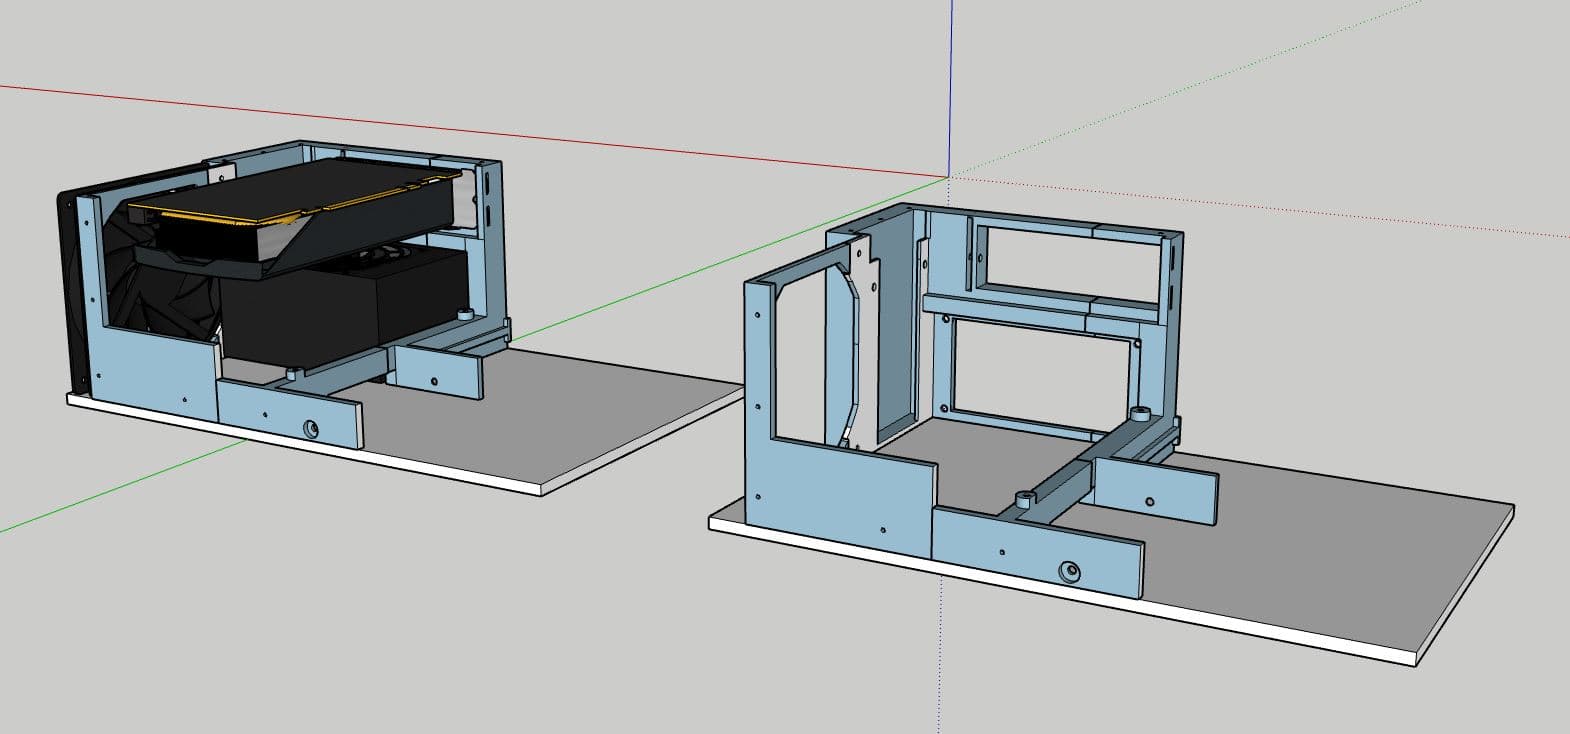Click round hole on right model's front panel
The height and width of the screenshot is (734, 1570).
[1071, 573]
